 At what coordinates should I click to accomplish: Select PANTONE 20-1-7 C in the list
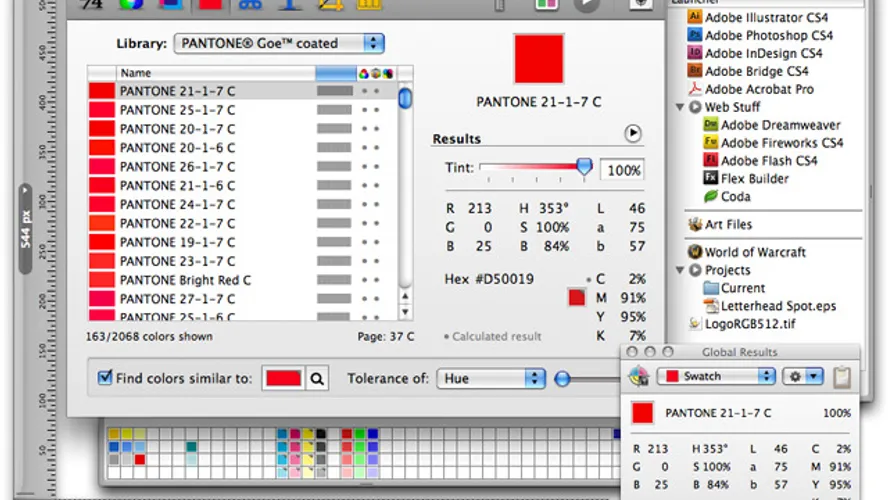pos(243,129)
